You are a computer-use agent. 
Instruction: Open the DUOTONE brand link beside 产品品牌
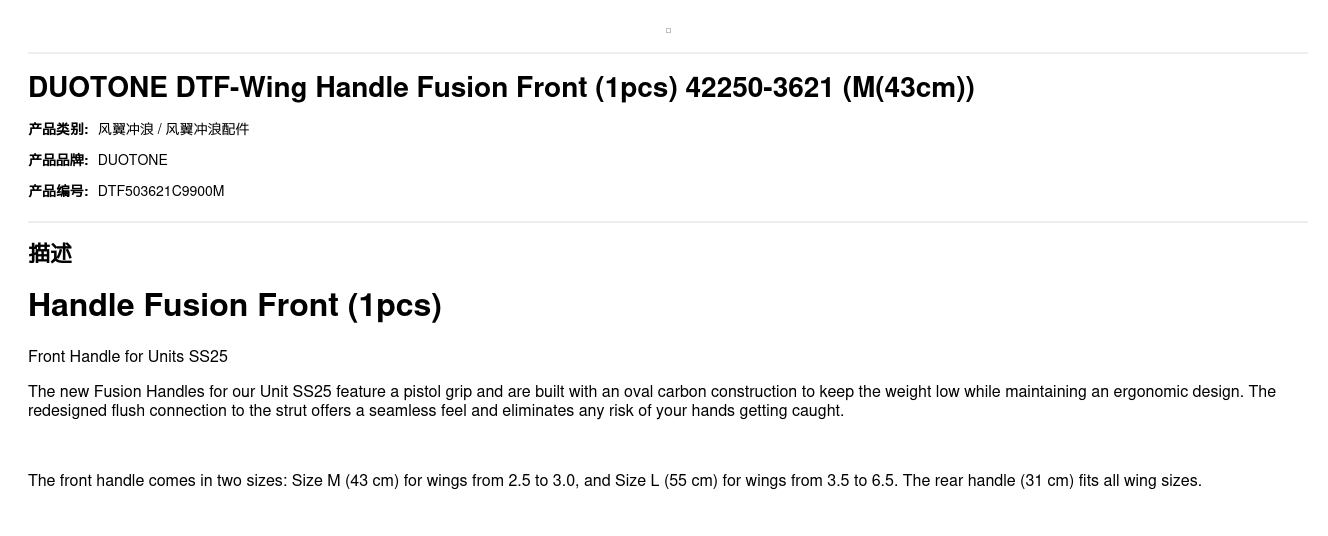[x=132, y=160]
